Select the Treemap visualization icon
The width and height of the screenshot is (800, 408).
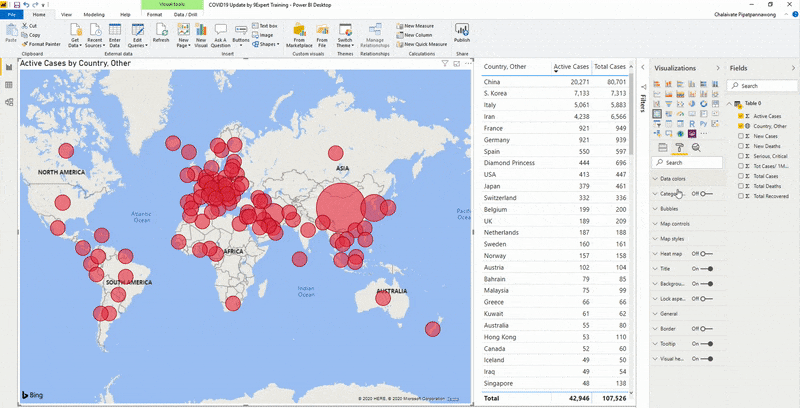click(x=715, y=104)
